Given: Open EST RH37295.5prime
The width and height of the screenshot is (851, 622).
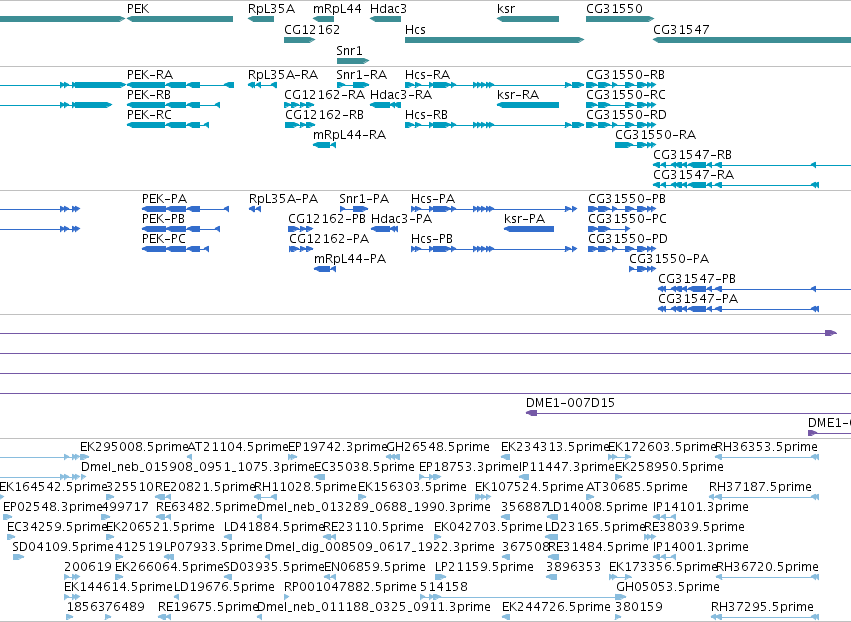Looking at the screenshot, I should coord(765,617).
